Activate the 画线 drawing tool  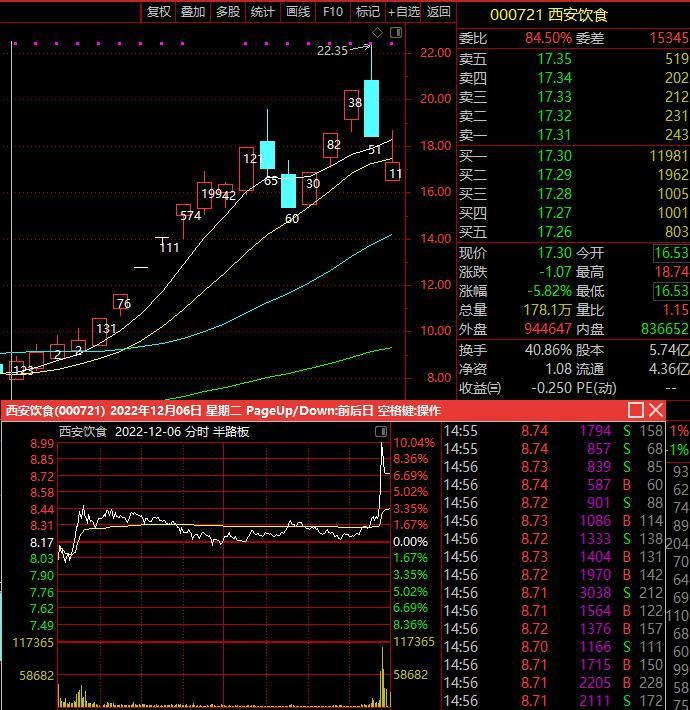[x=298, y=12]
